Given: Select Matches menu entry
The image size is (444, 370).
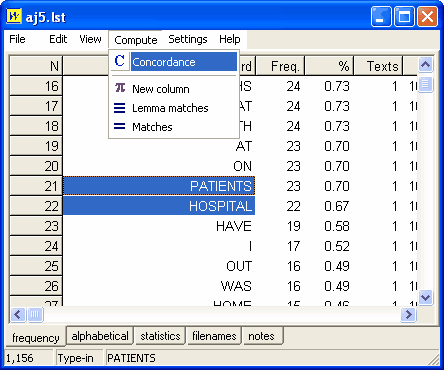Looking at the screenshot, I should 174,127.
